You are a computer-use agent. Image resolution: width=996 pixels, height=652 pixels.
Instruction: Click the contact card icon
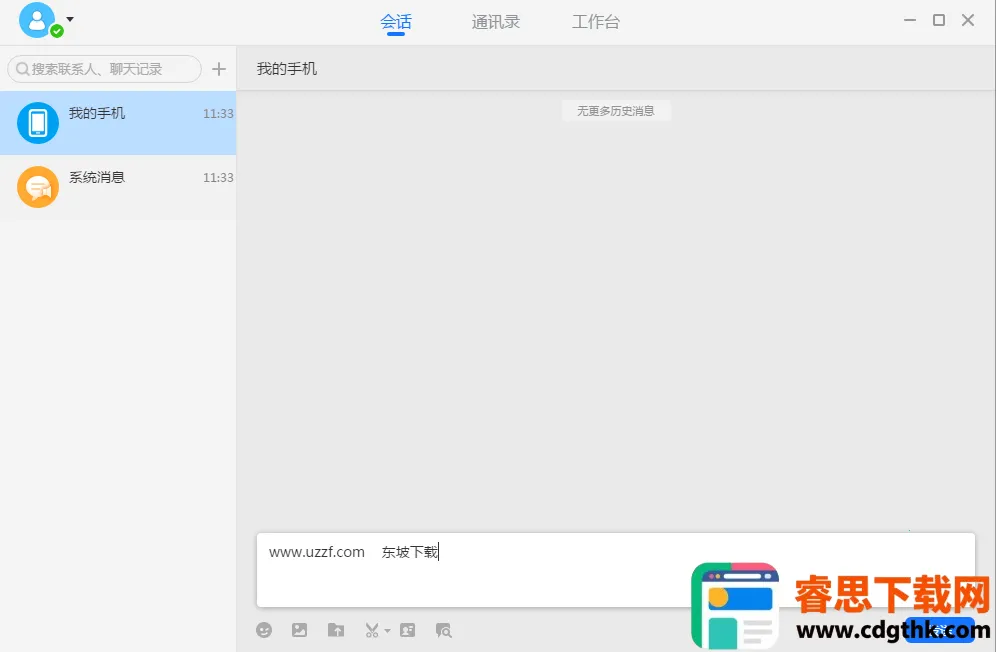click(x=407, y=630)
